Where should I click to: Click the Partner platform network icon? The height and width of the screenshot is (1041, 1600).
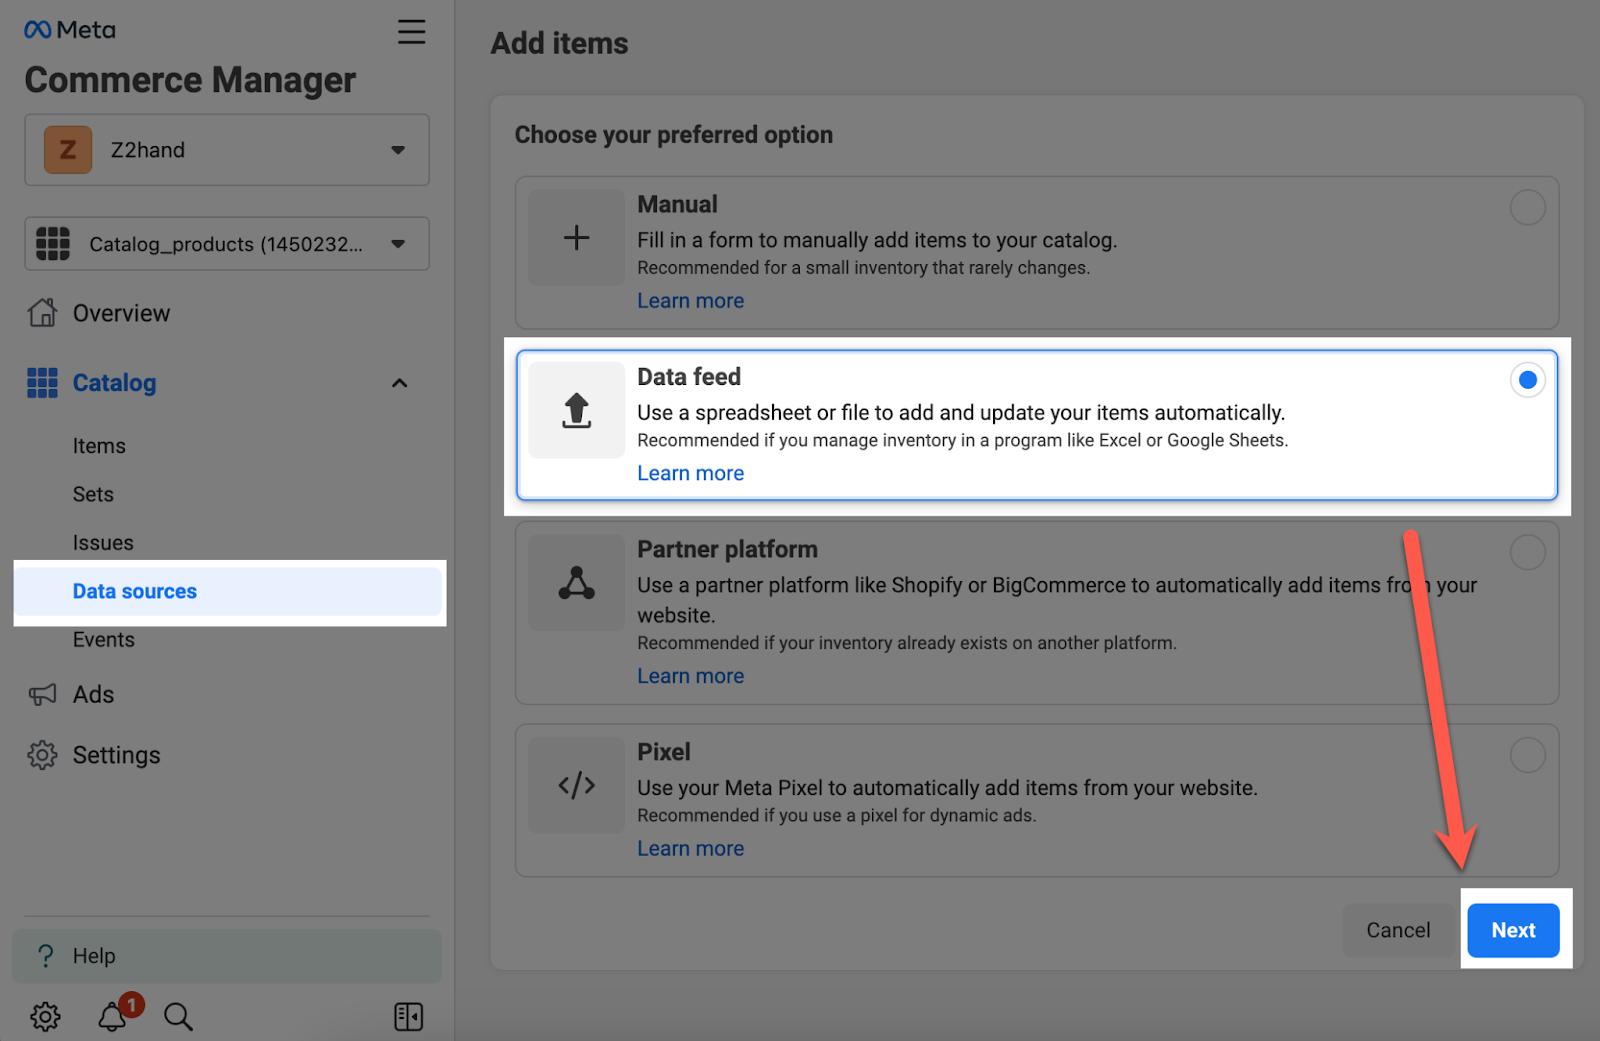(x=576, y=583)
